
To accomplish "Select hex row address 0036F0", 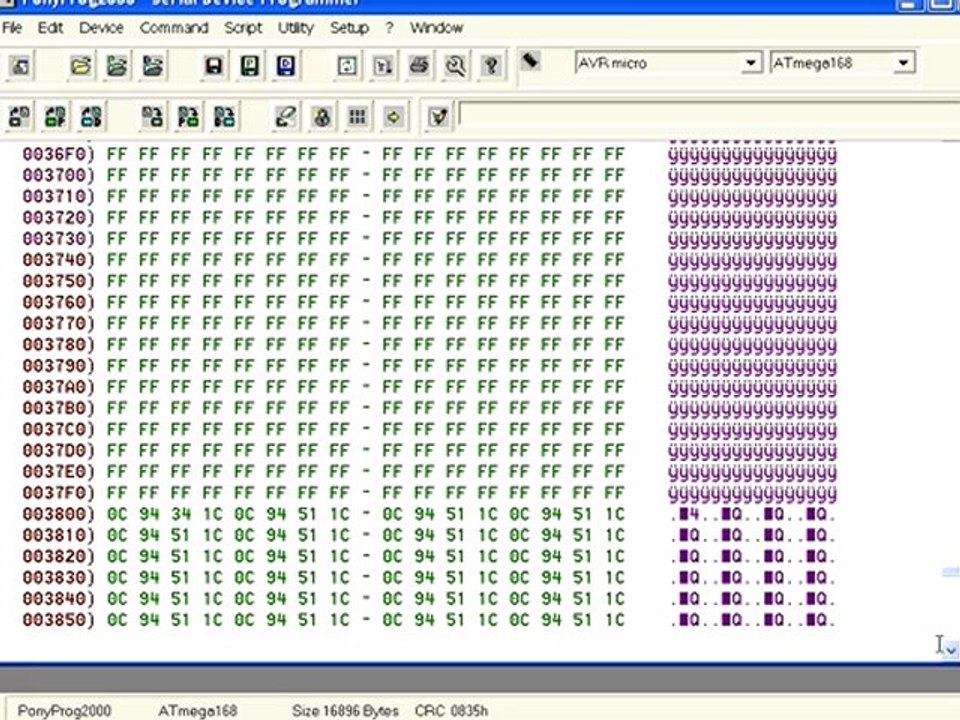I will (59, 154).
